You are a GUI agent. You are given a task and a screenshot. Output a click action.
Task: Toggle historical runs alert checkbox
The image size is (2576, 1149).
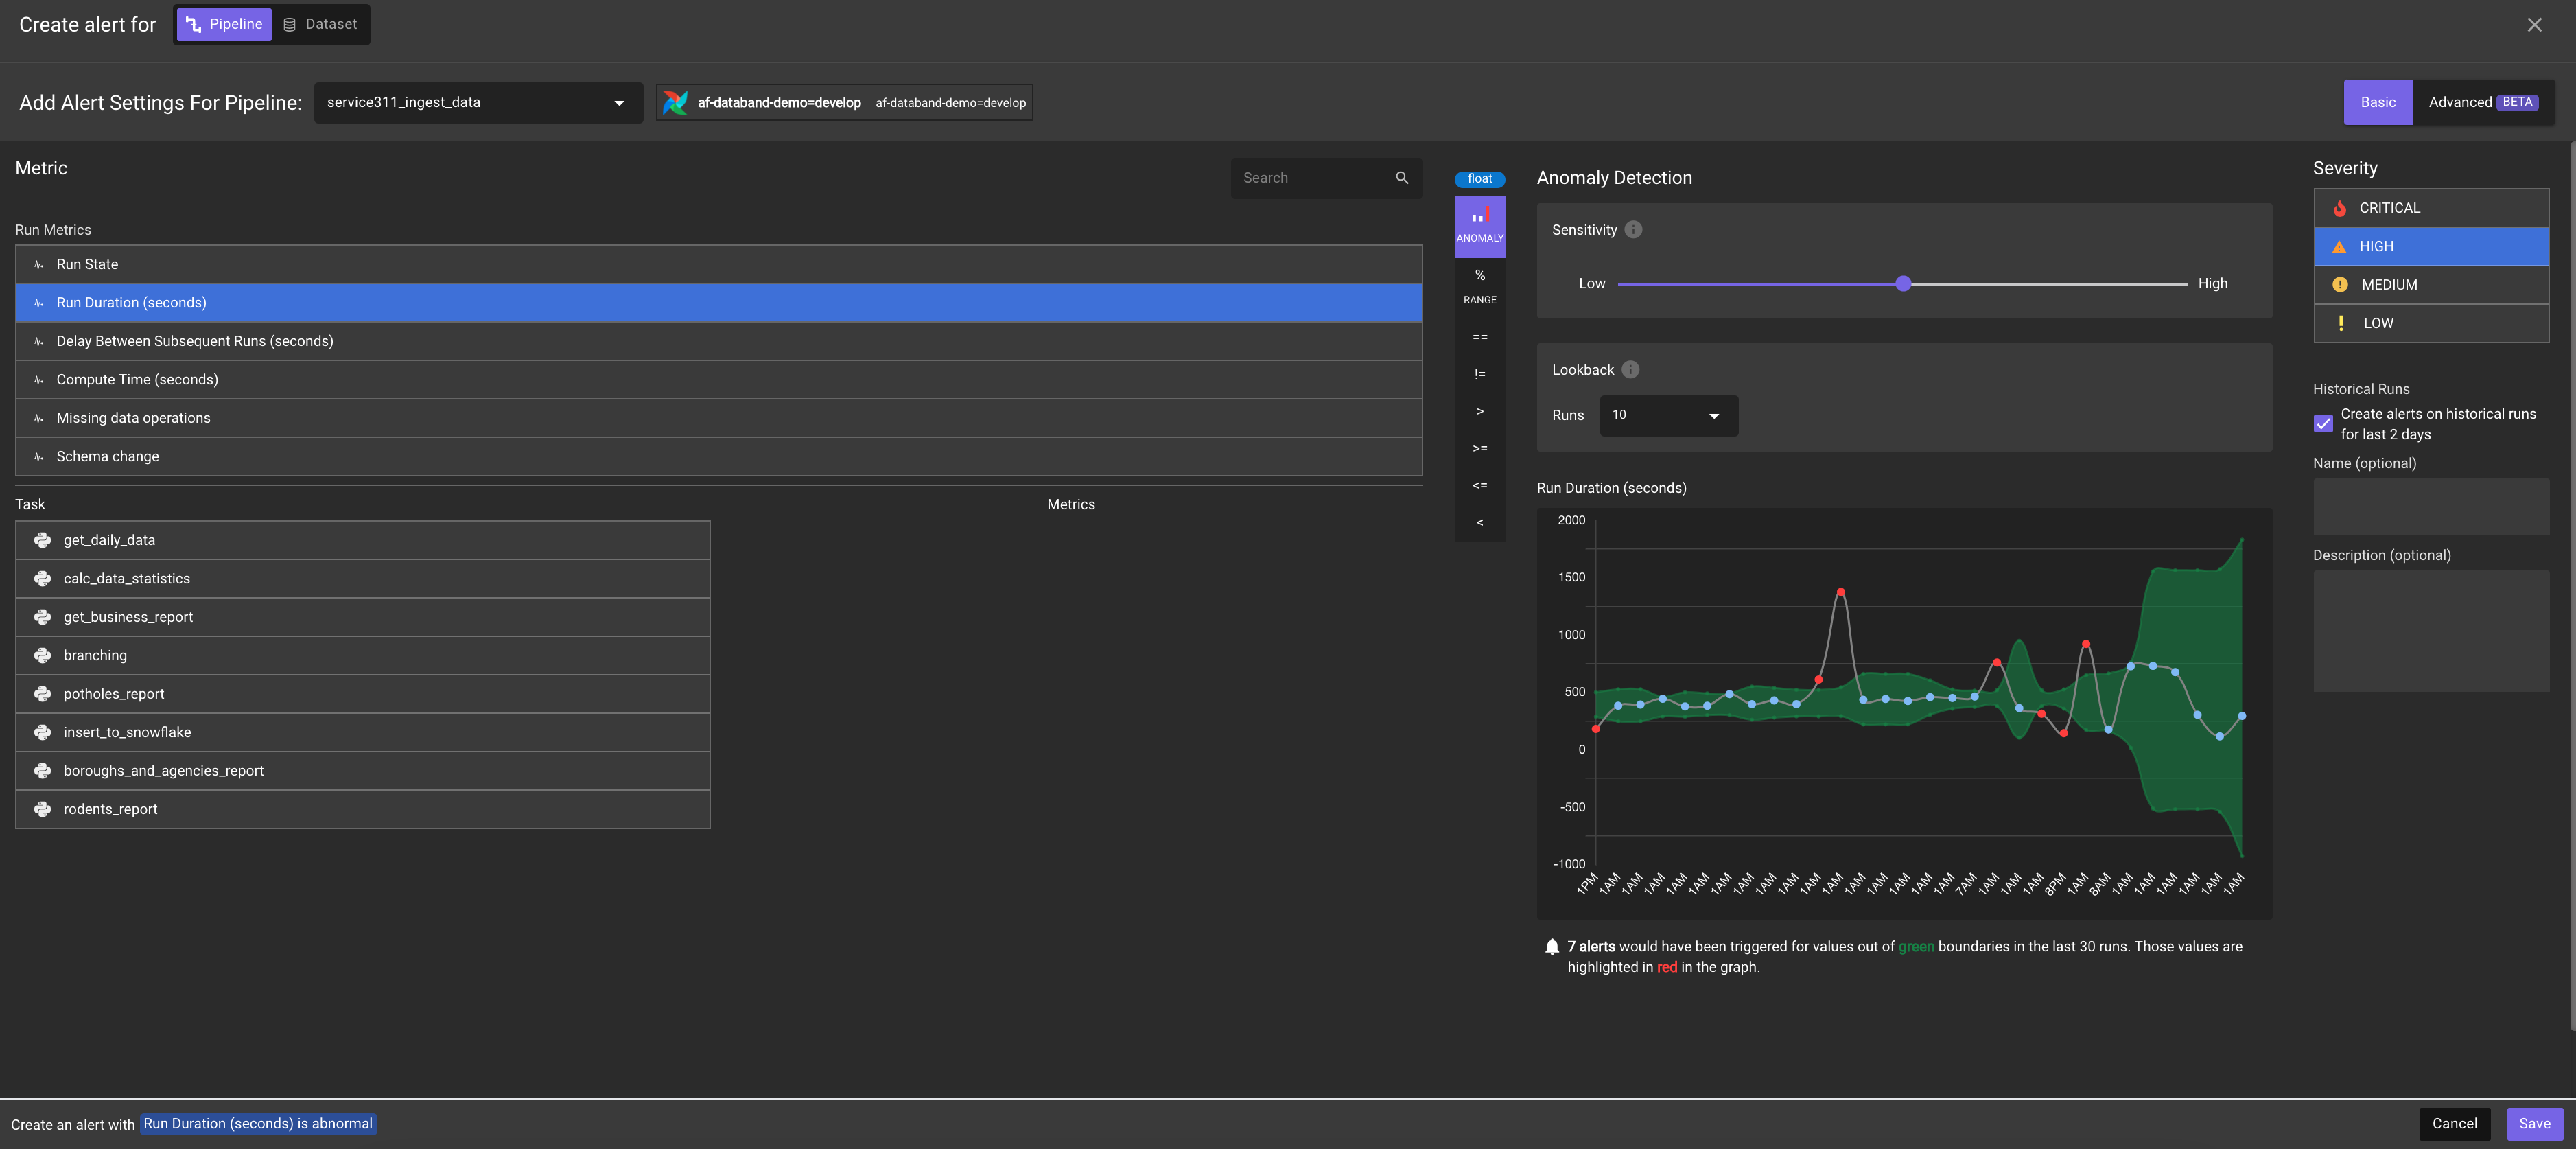[2323, 424]
